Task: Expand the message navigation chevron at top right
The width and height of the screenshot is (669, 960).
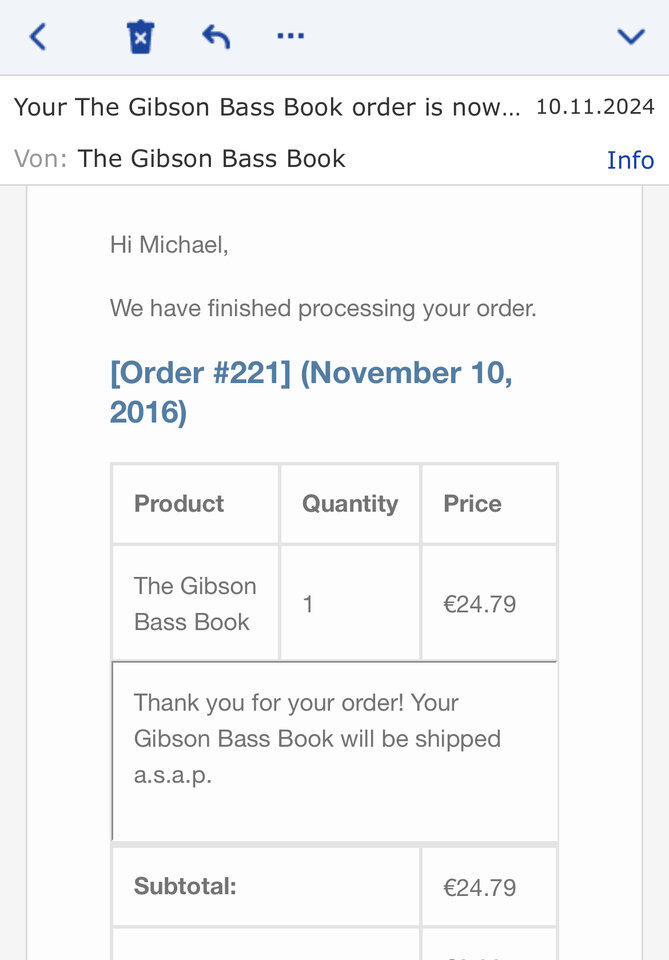Action: 631,37
